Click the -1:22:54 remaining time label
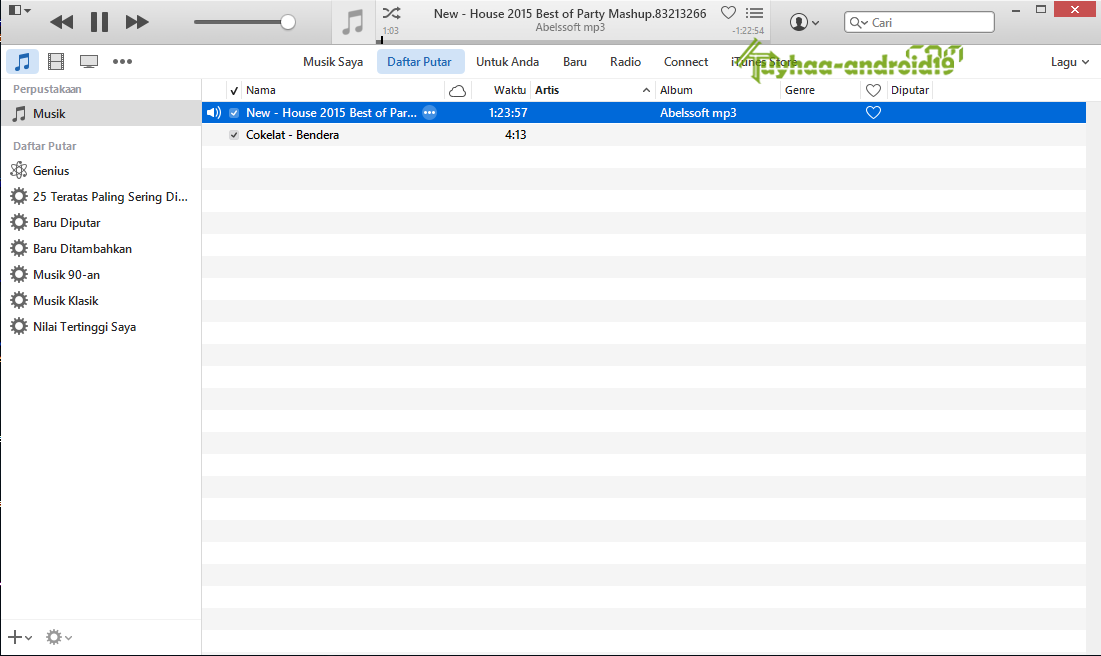This screenshot has height=656, width=1101. tap(748, 31)
